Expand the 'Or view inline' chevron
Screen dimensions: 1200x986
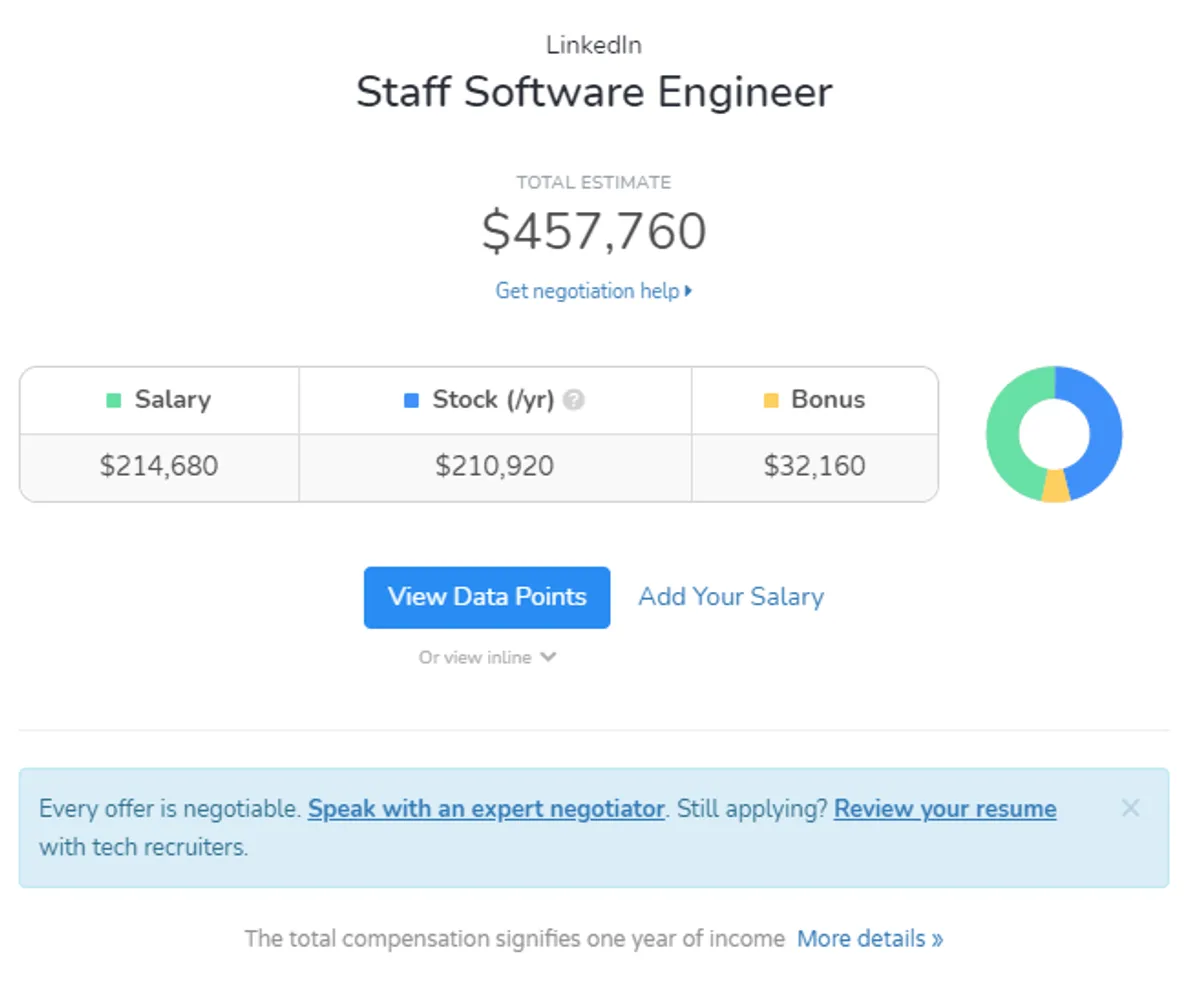[548, 657]
